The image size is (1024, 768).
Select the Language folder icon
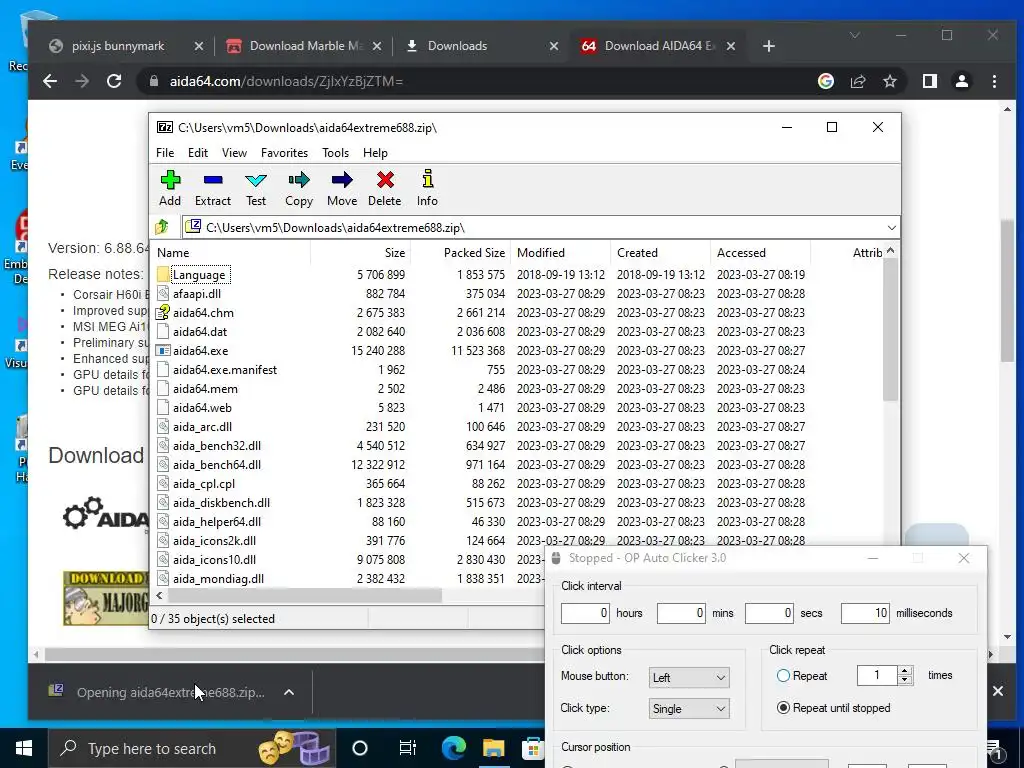(x=163, y=274)
